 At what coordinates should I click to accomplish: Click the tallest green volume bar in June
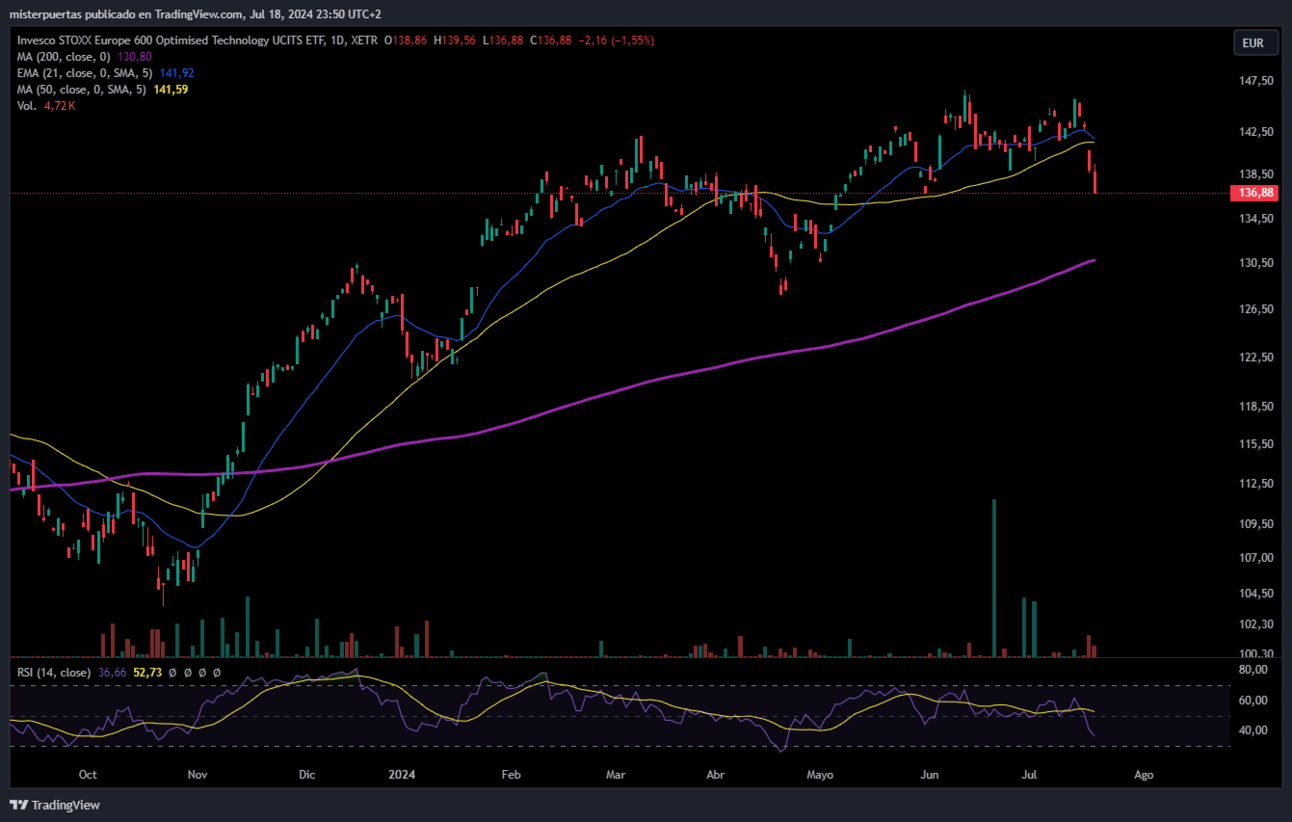pyautogui.click(x=994, y=578)
